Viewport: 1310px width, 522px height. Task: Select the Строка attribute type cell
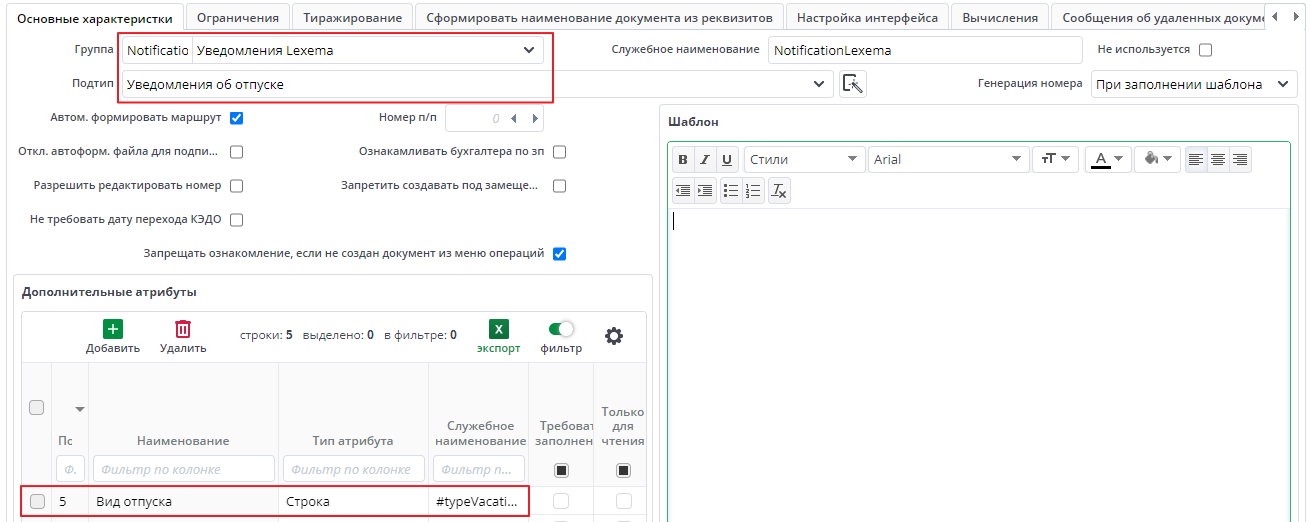(x=354, y=502)
